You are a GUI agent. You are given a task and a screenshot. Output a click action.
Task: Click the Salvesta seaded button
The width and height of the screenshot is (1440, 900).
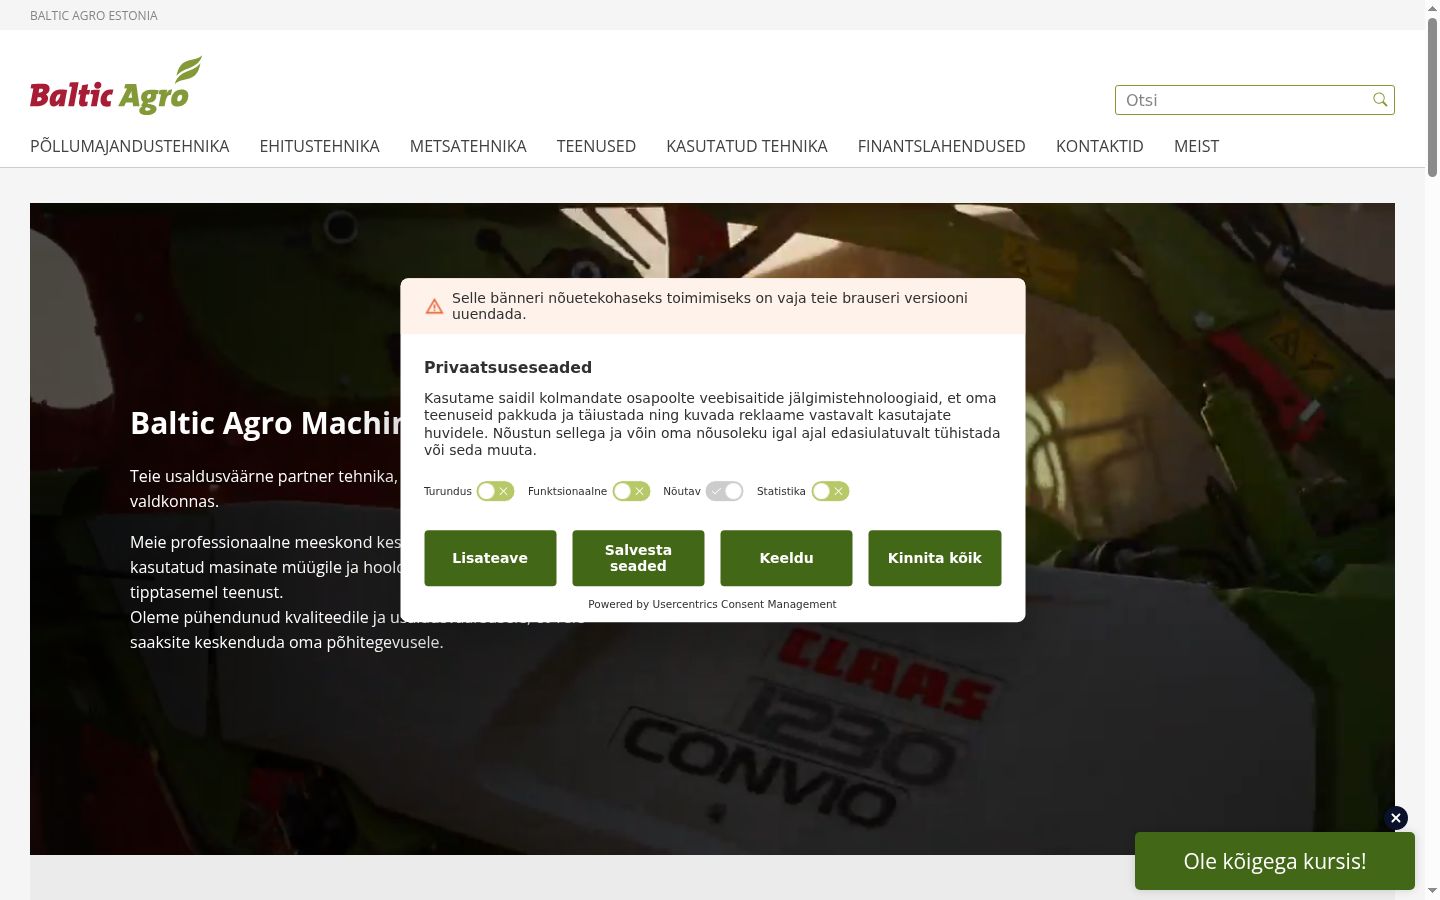click(x=638, y=558)
